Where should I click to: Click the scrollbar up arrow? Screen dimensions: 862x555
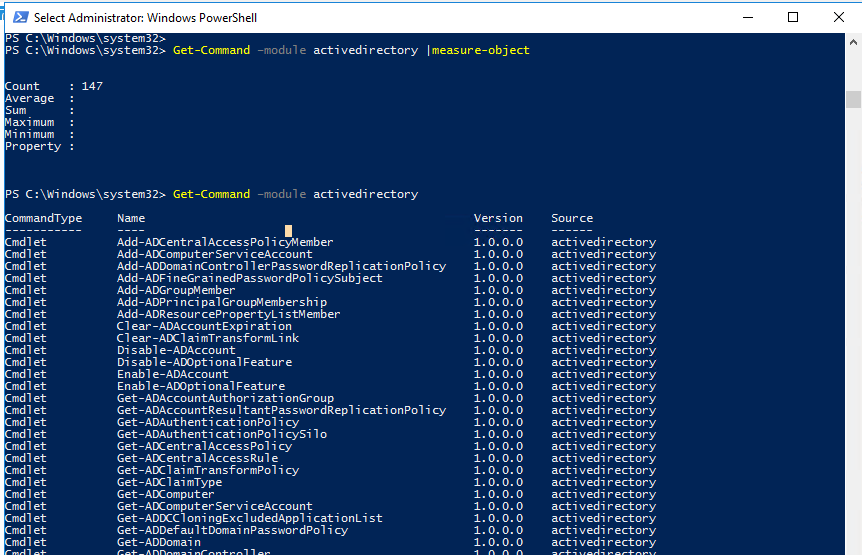click(853, 42)
